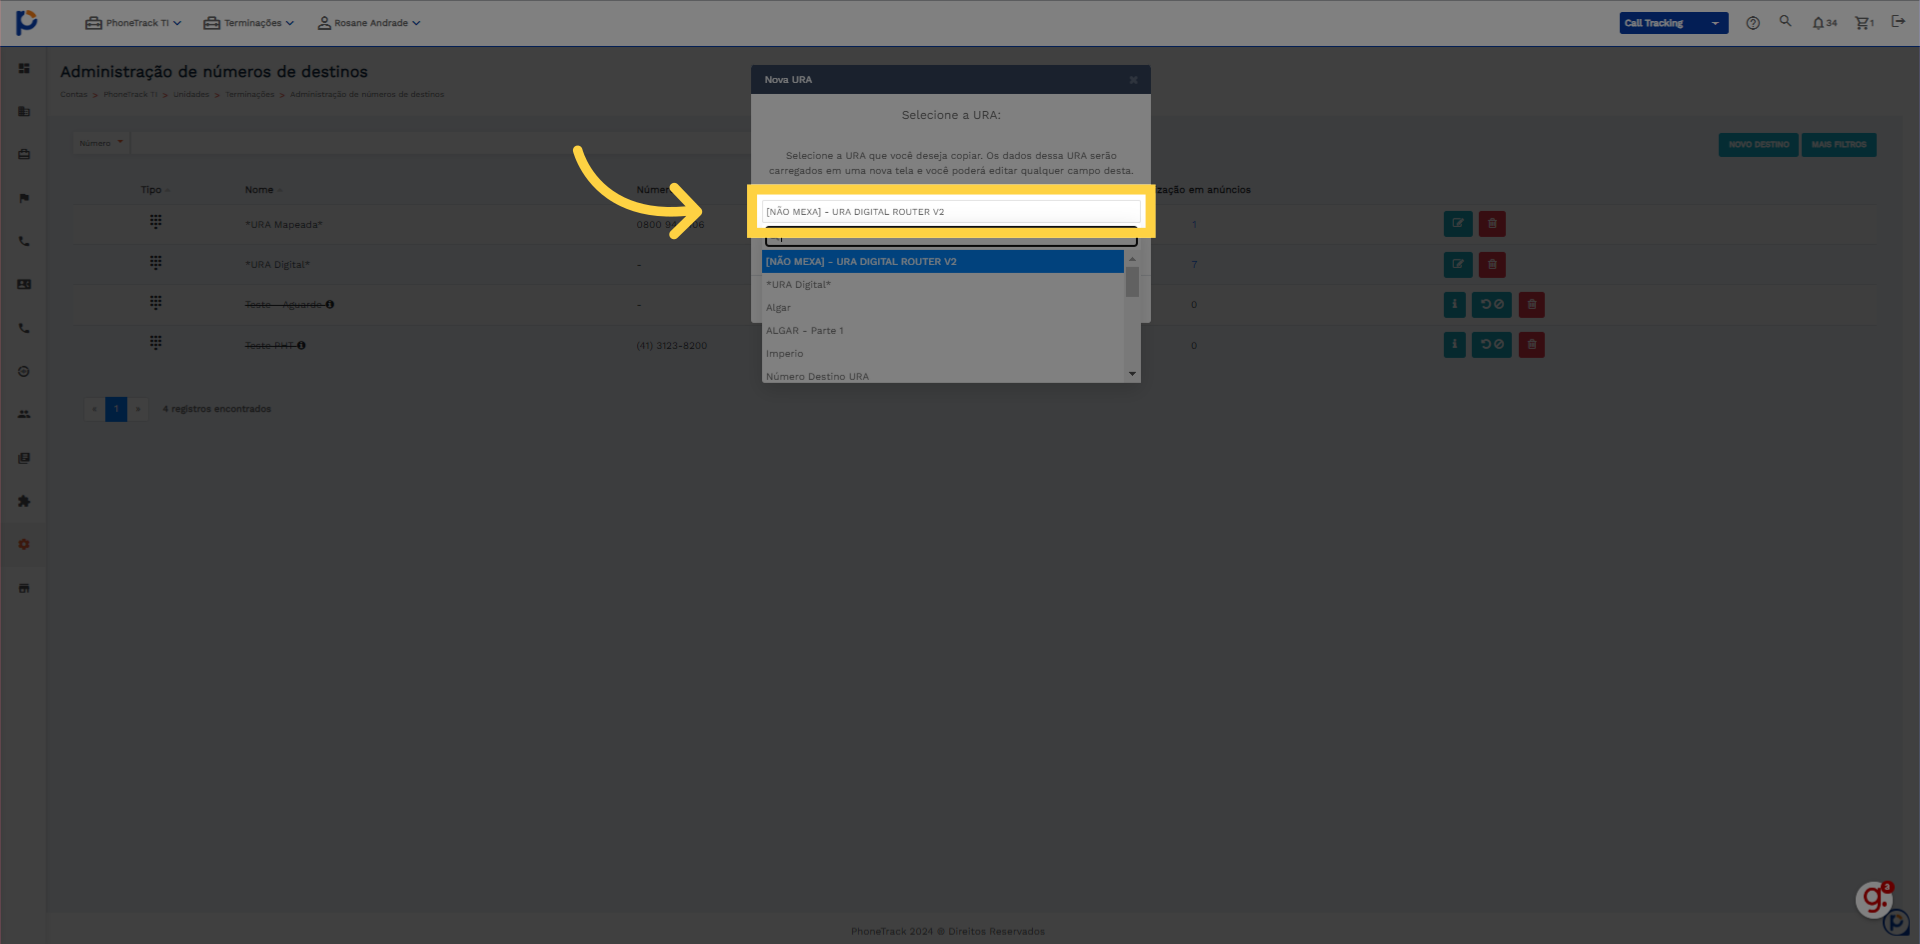Open the briefcase icon in the sidebar
1920x944 pixels.
(x=24, y=154)
